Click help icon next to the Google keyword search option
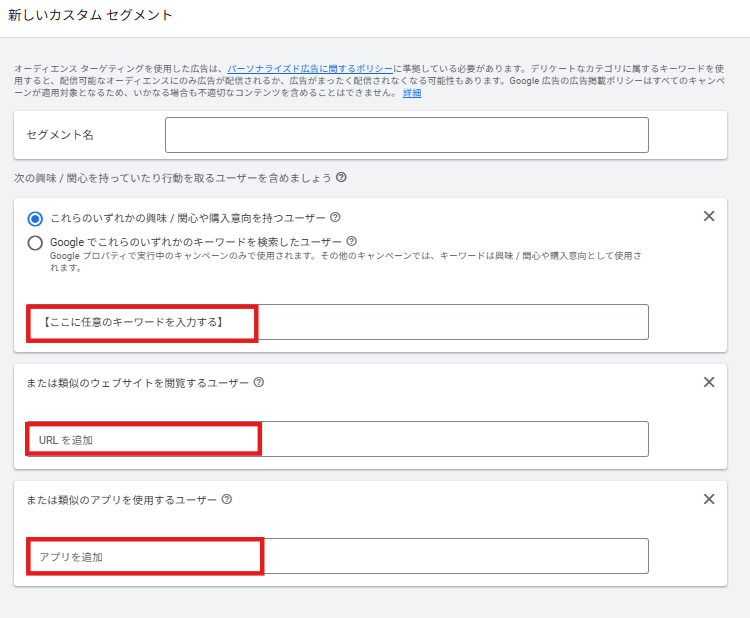This screenshot has height=618, width=750. pyautogui.click(x=352, y=241)
